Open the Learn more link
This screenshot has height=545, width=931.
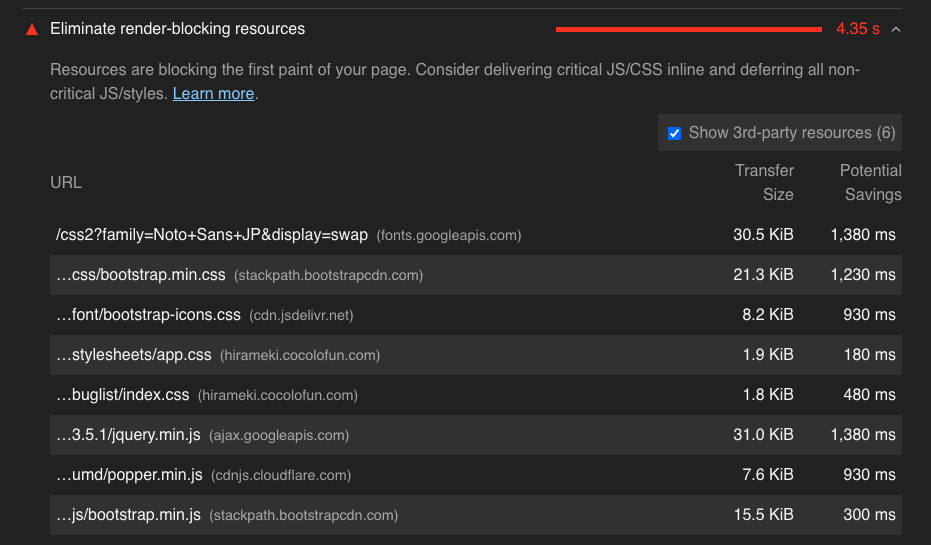point(213,94)
